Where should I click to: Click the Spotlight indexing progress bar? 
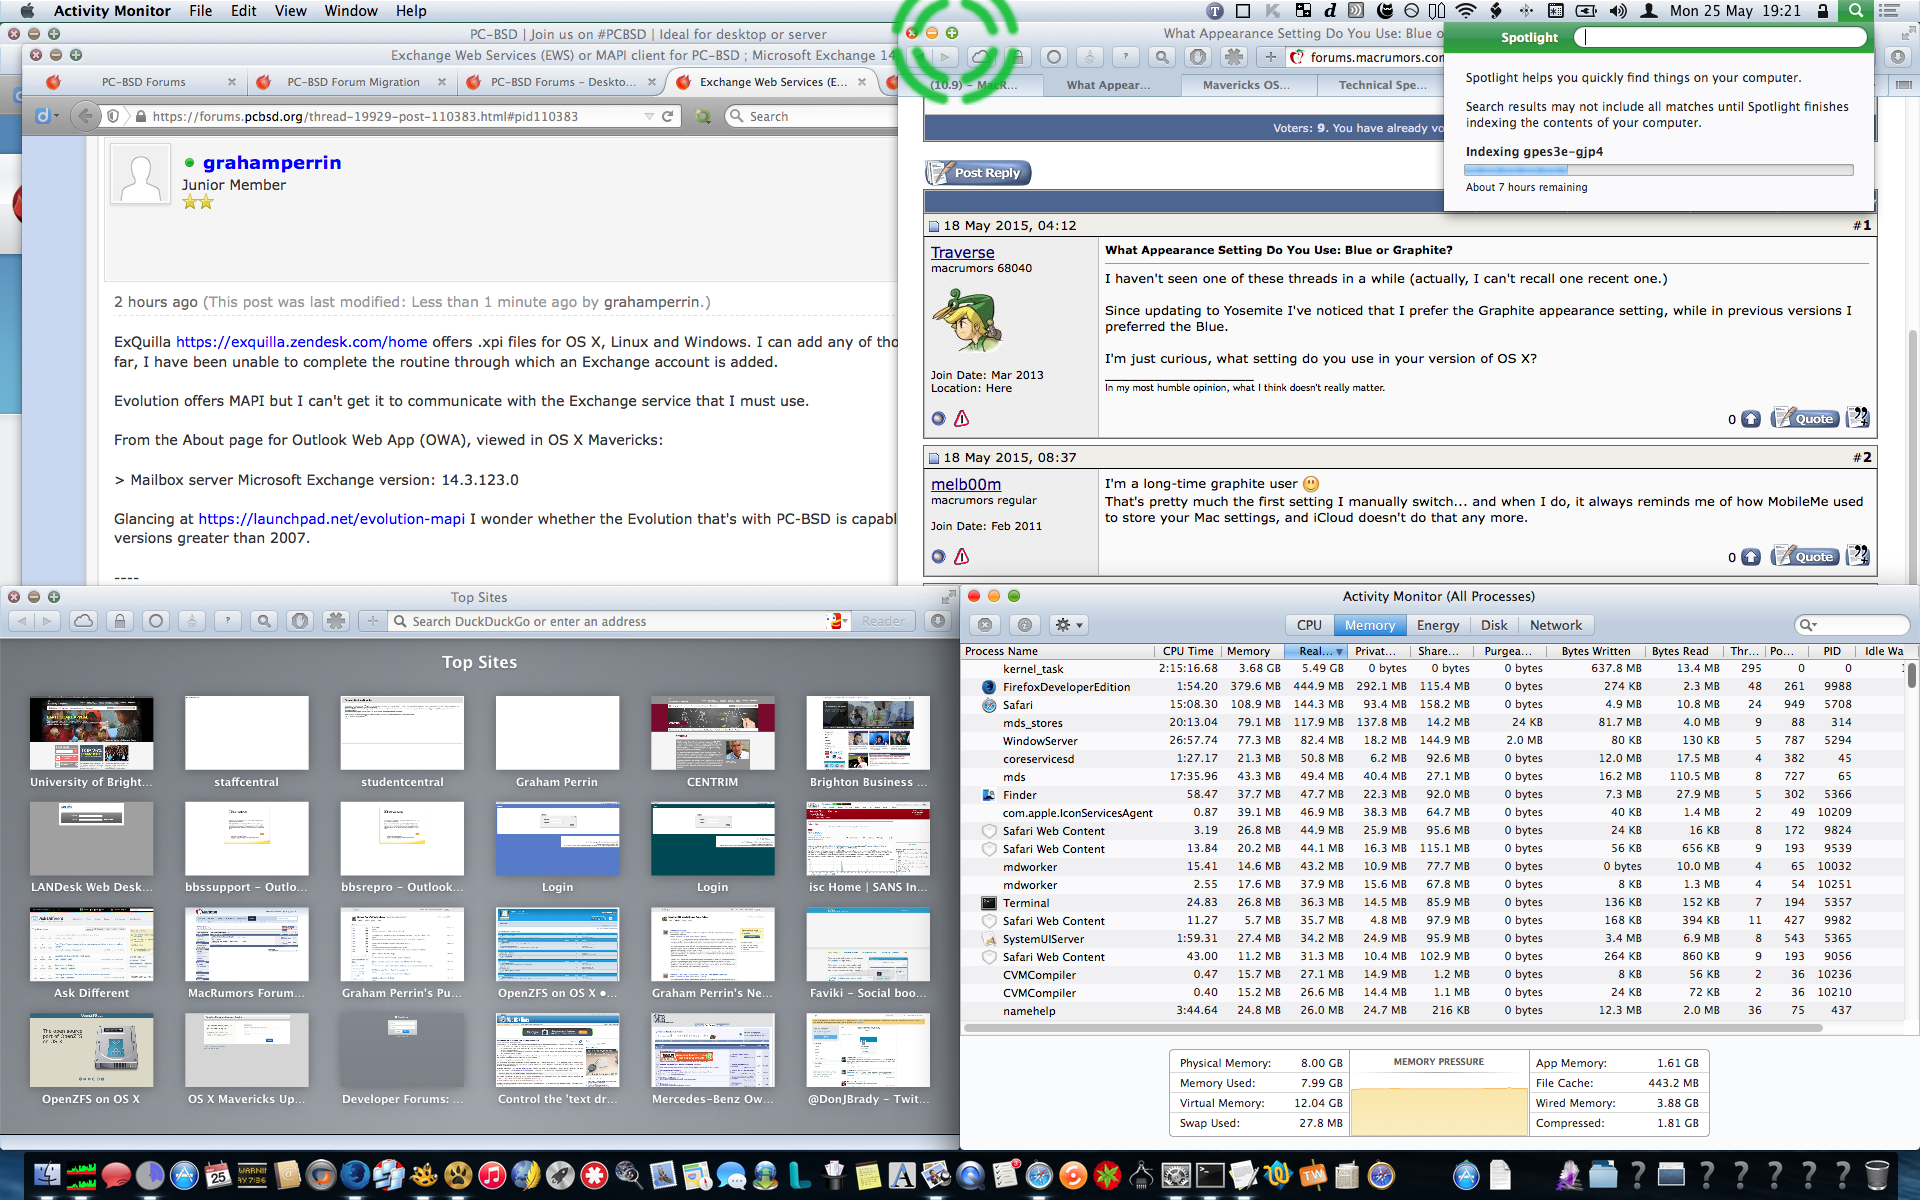point(1658,170)
